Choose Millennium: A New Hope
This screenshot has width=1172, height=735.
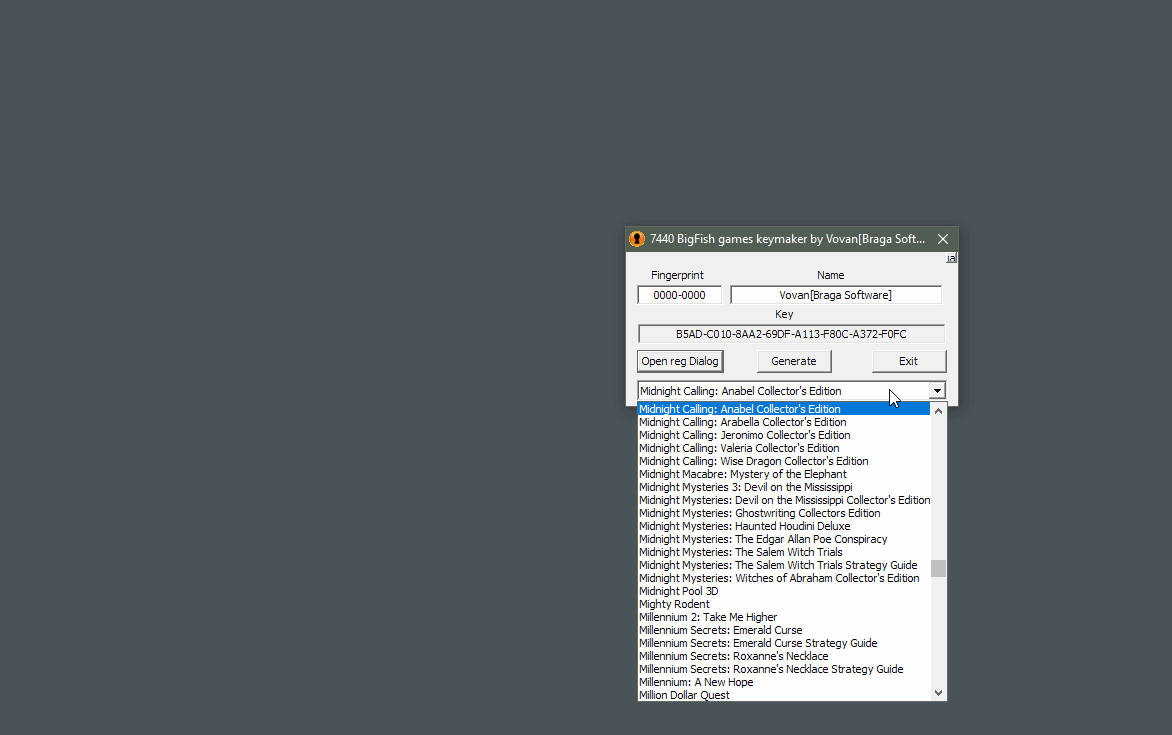783,683
